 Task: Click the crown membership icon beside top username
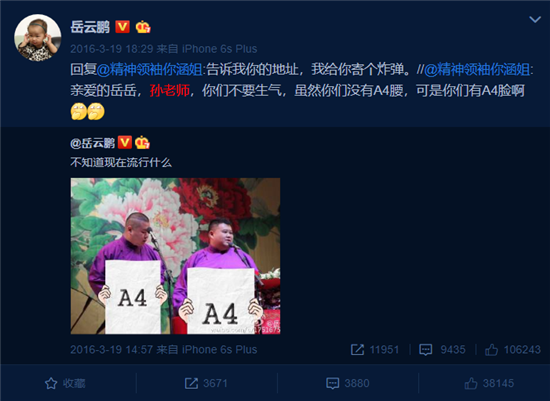tap(143, 27)
